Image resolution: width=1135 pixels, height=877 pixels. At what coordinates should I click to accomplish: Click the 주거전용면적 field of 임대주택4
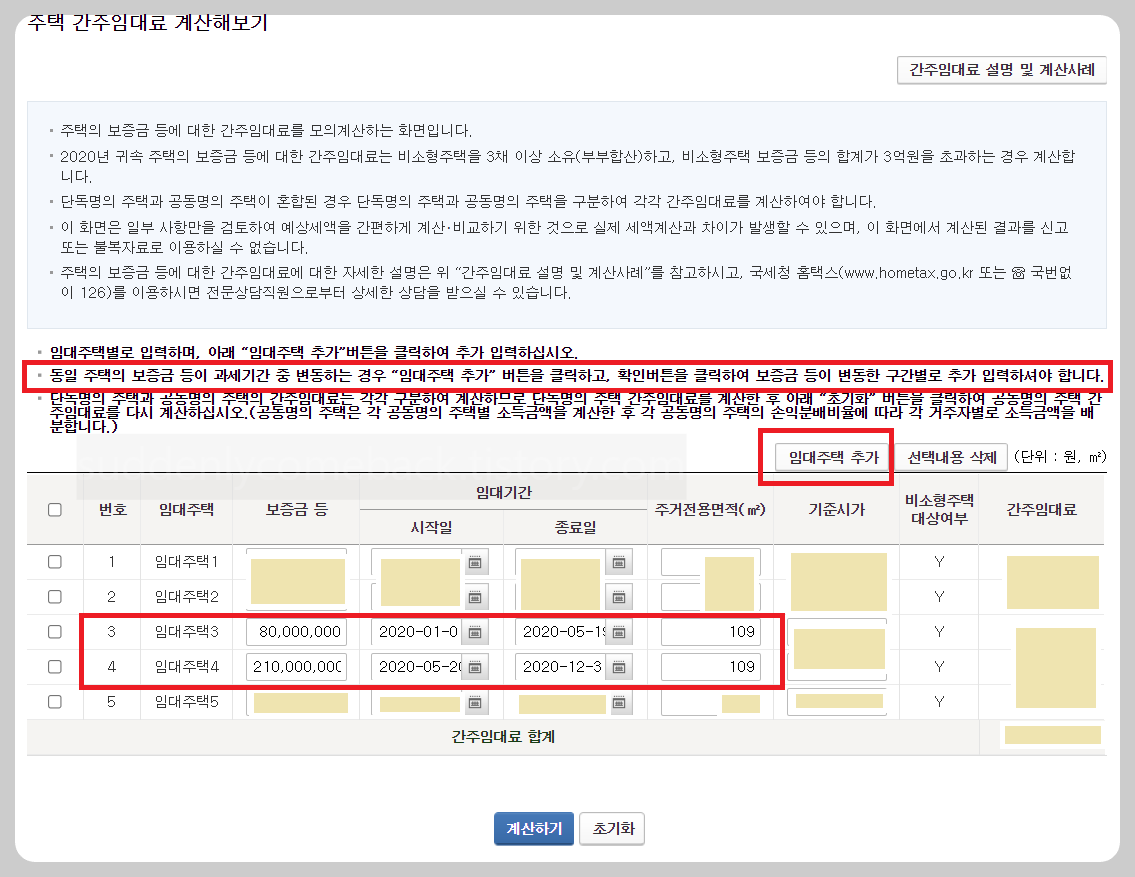(x=710, y=666)
